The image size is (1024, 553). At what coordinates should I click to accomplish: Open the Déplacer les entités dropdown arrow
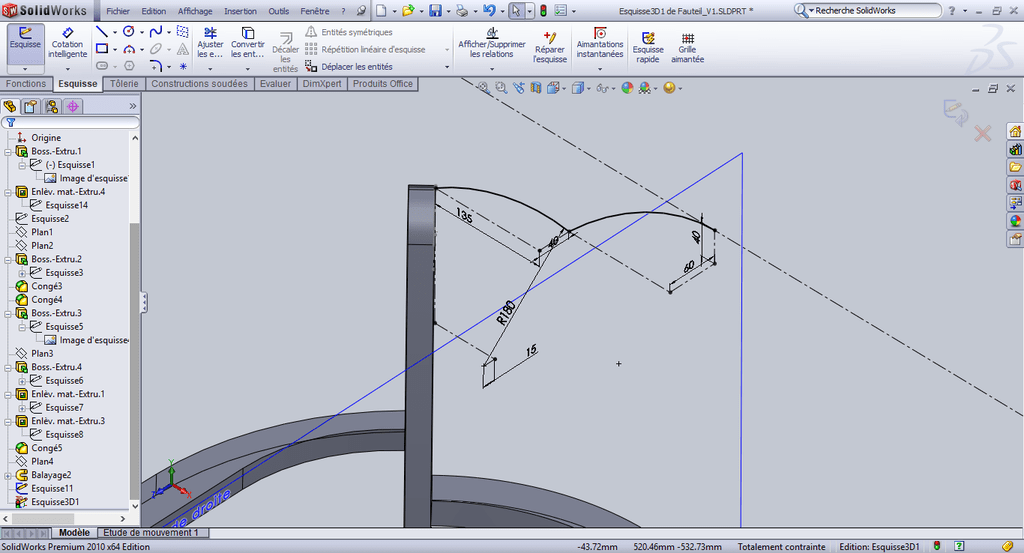tap(447, 67)
